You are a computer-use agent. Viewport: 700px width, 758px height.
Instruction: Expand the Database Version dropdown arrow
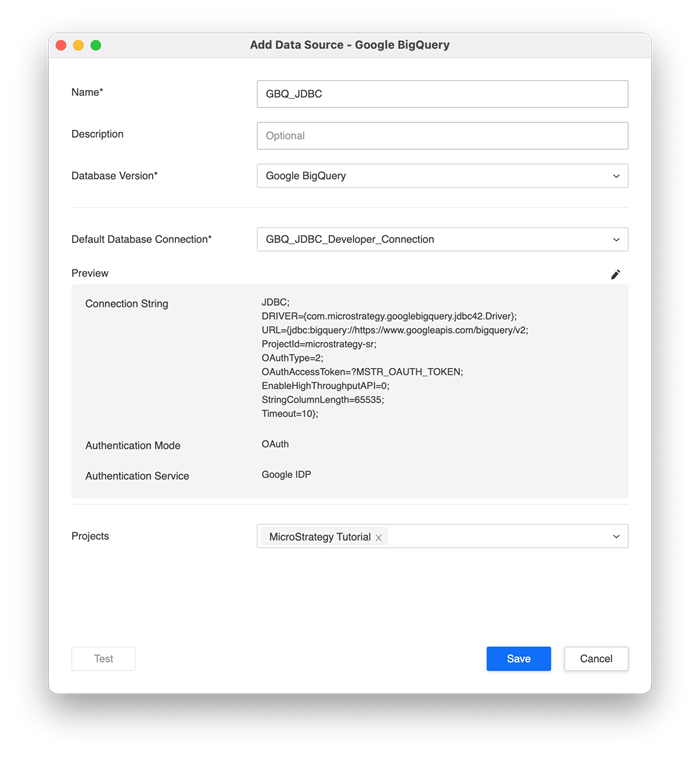click(615, 176)
